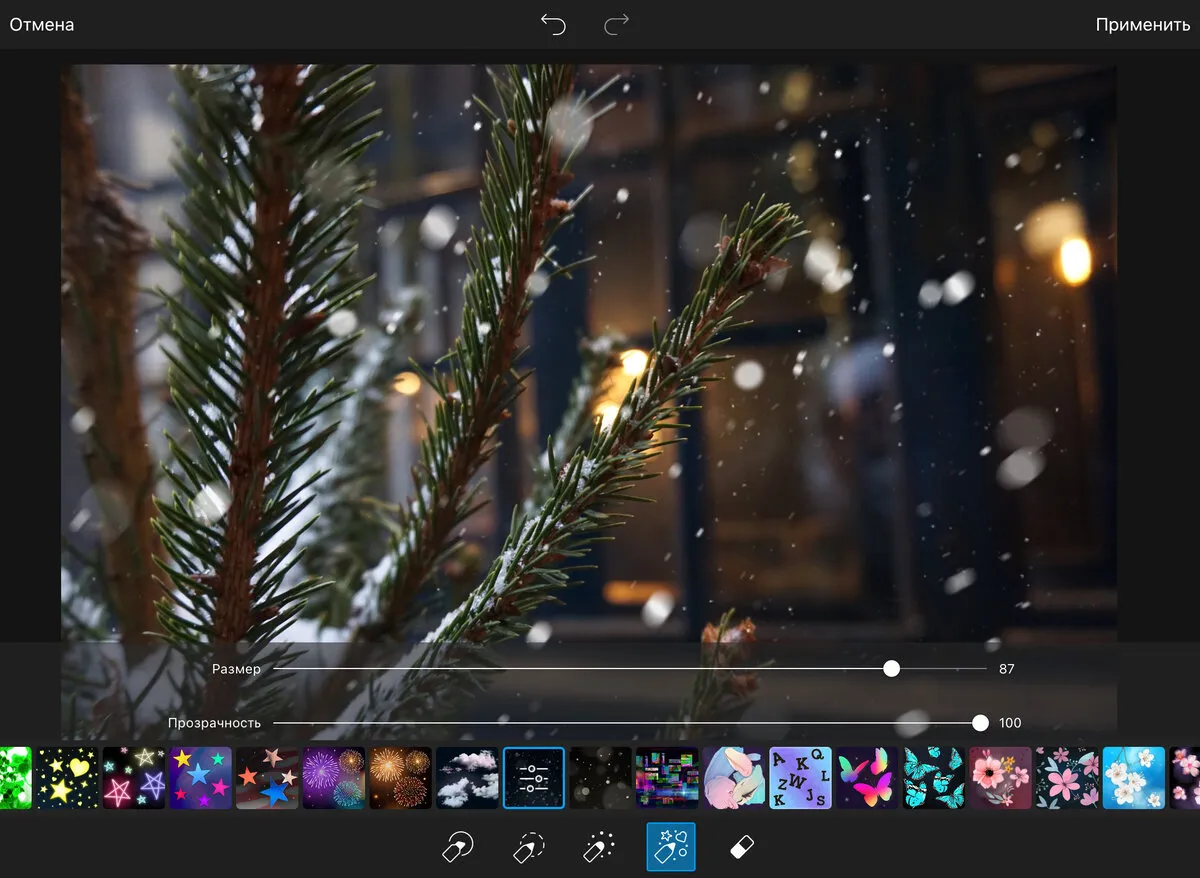Screen dimensions: 1200x878
Task: Adjust the Прозрачность opacity slider
Action: point(630,723)
